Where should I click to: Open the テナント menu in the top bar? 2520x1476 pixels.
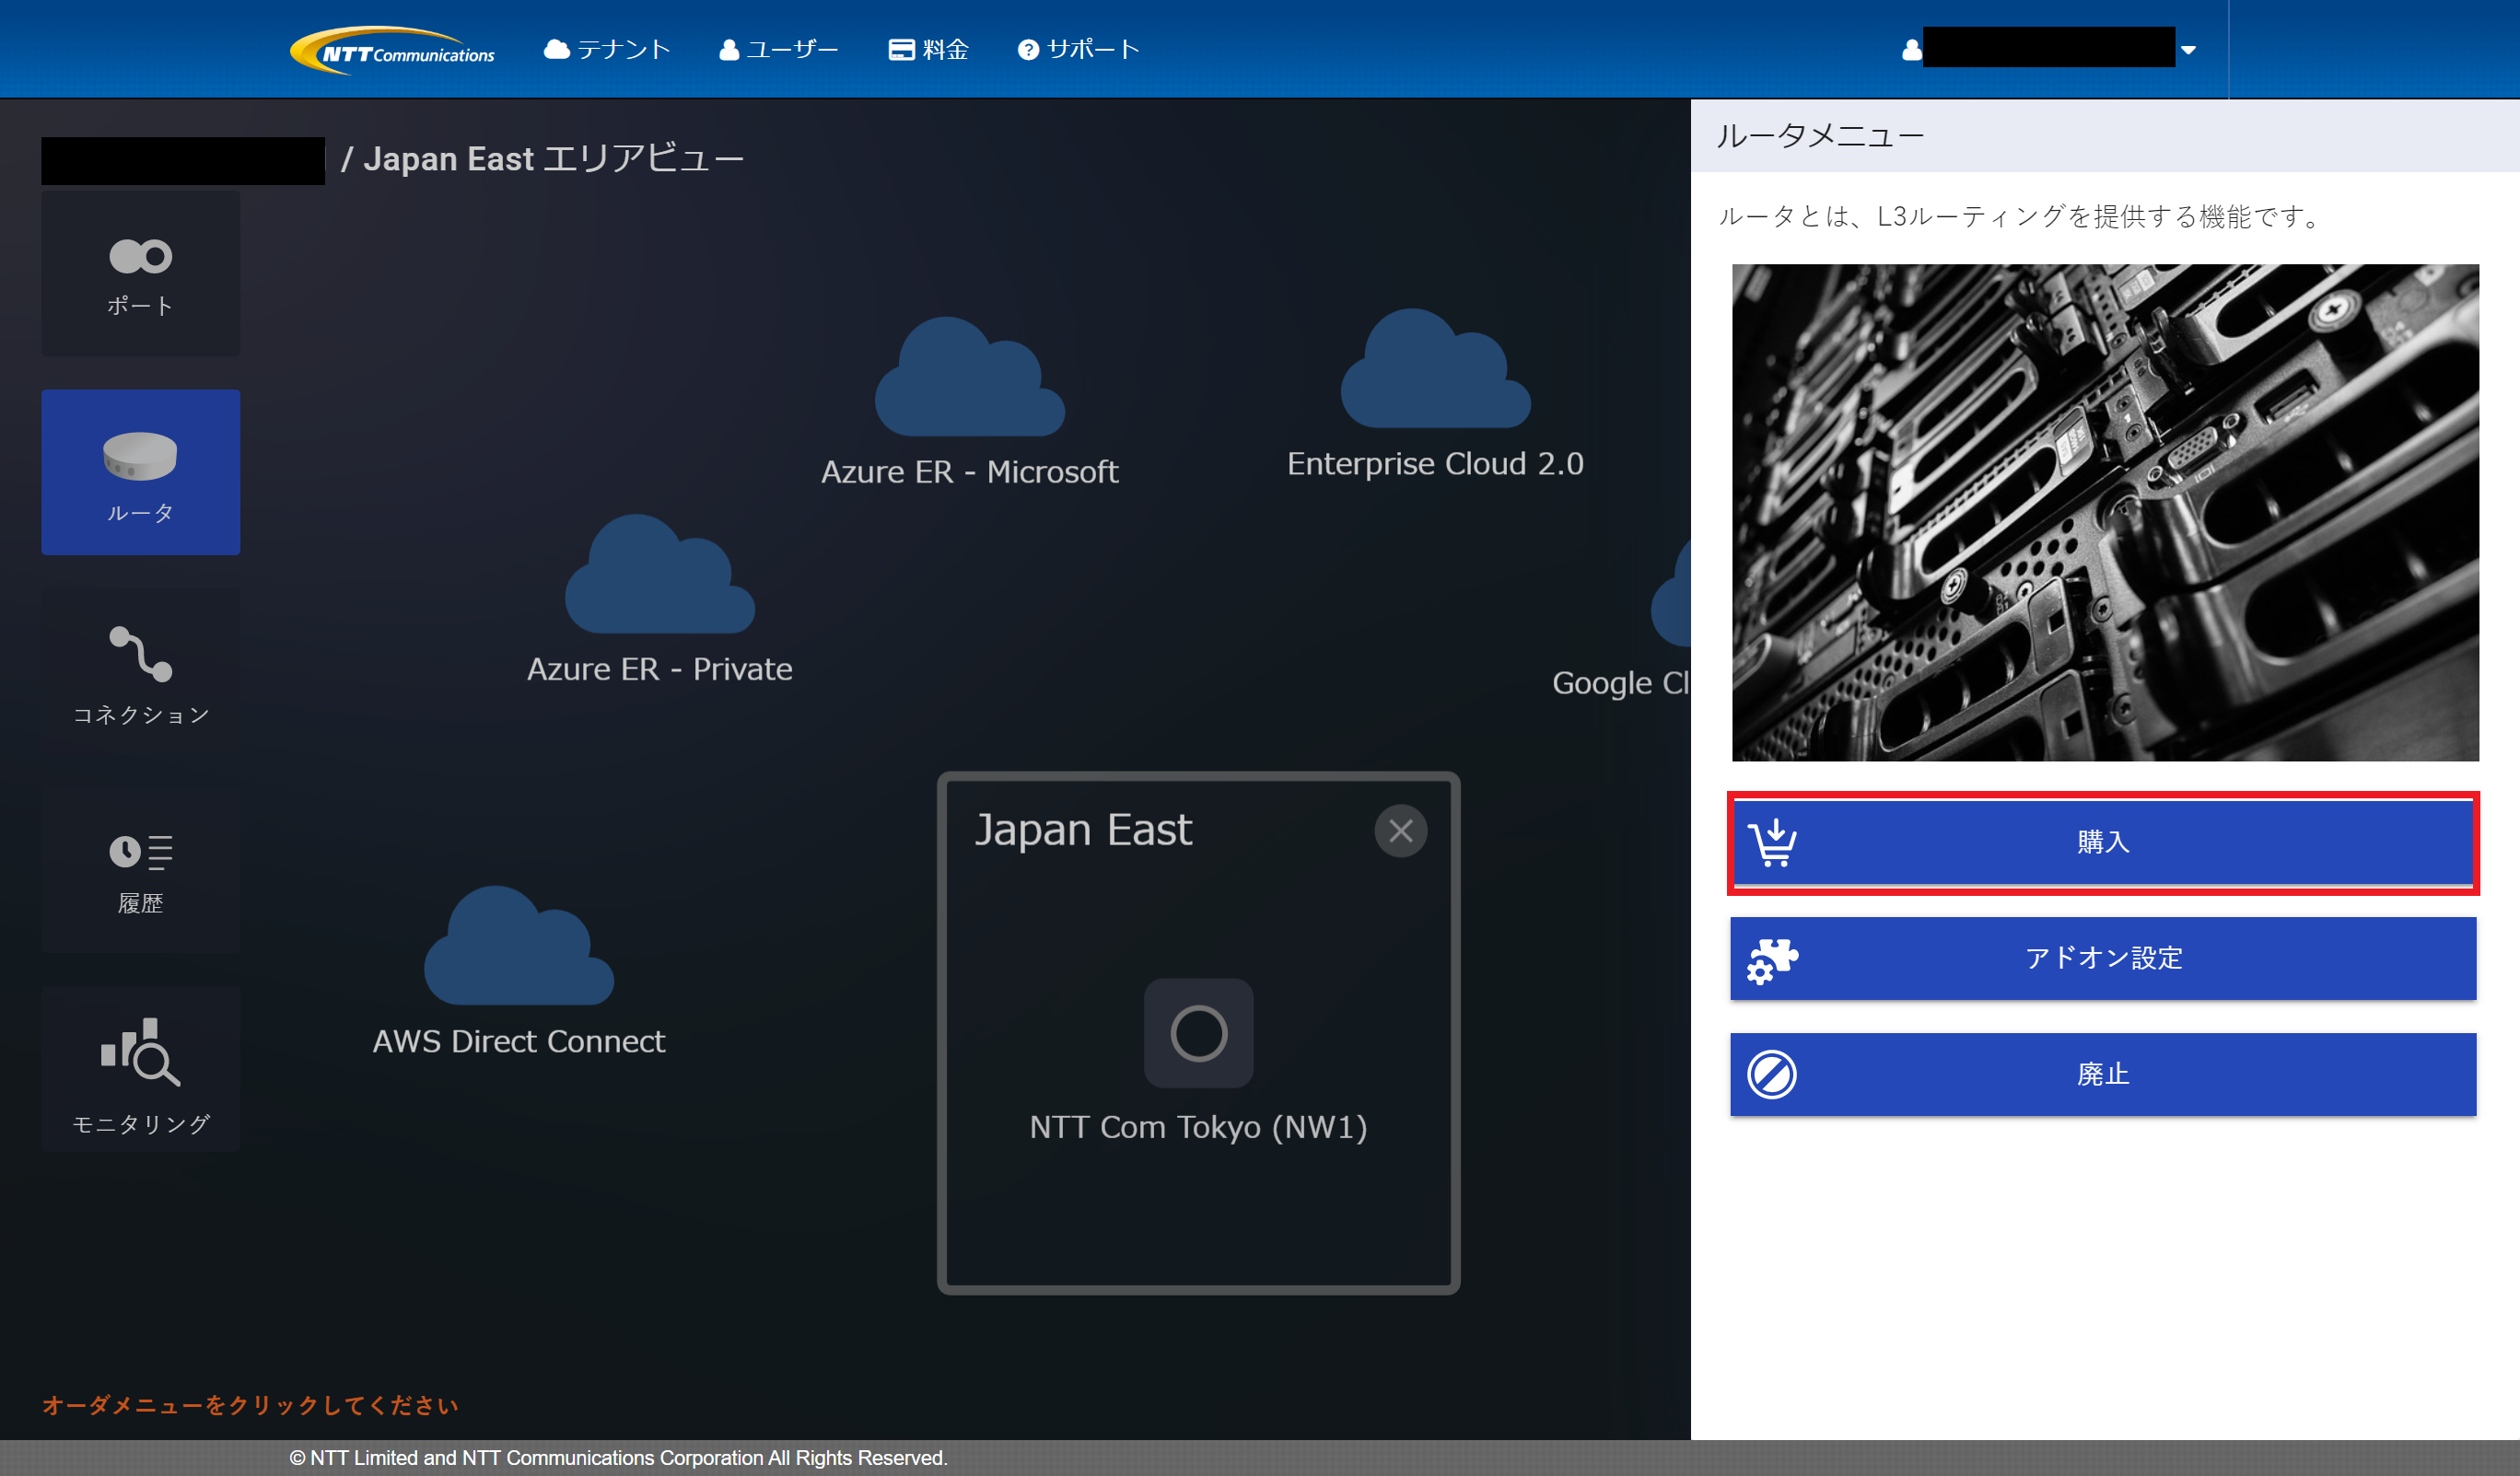pos(606,50)
